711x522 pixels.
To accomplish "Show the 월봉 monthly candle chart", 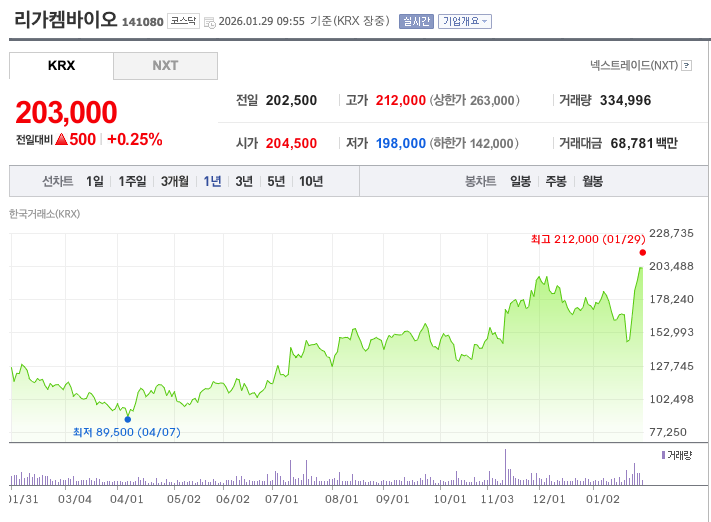I will pyautogui.click(x=592, y=181).
